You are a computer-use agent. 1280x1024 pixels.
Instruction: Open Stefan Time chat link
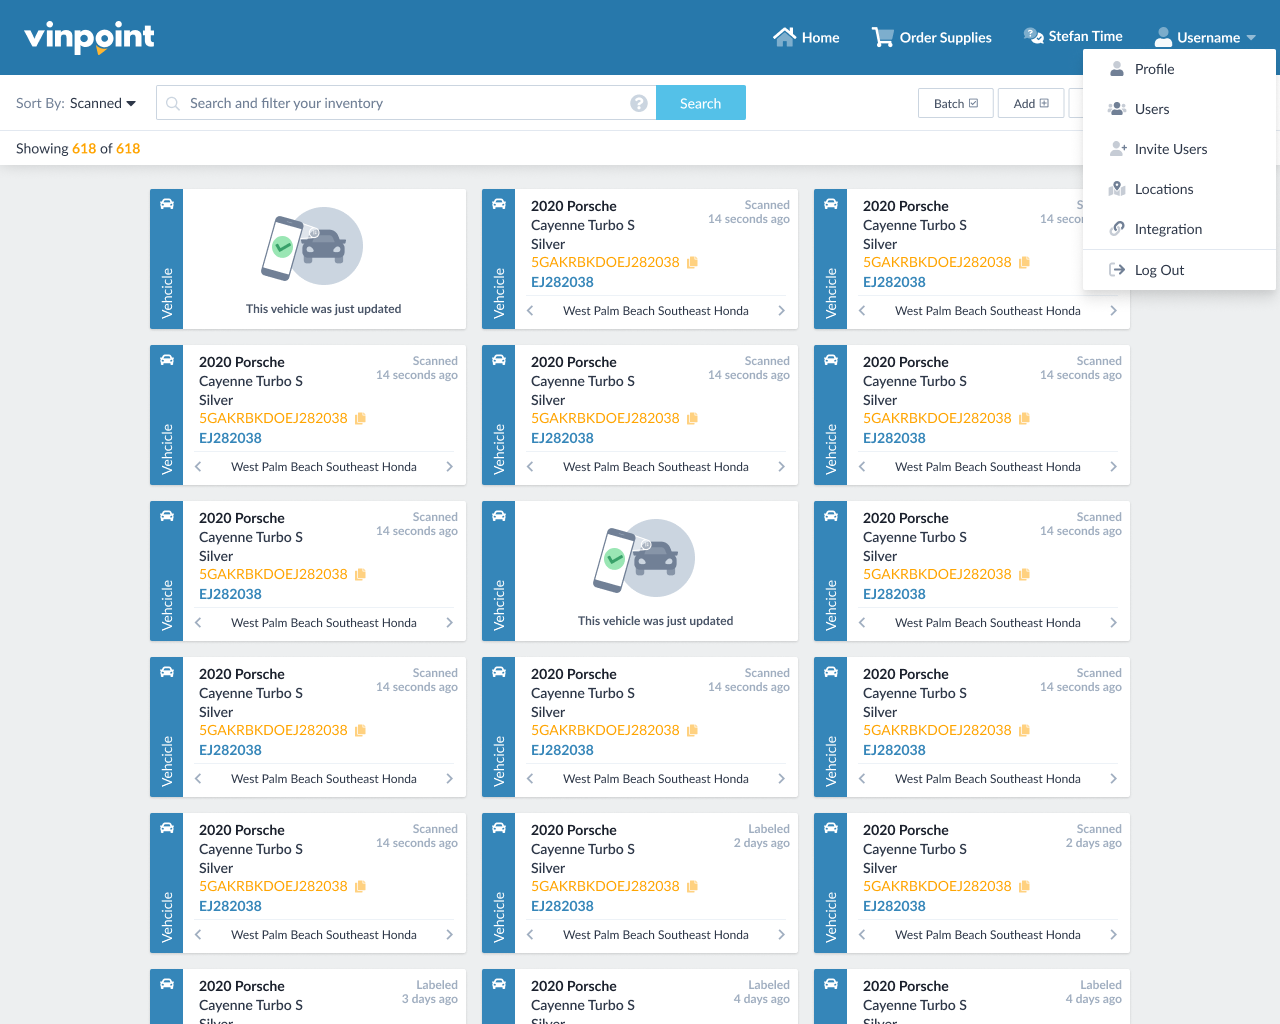tap(1073, 36)
